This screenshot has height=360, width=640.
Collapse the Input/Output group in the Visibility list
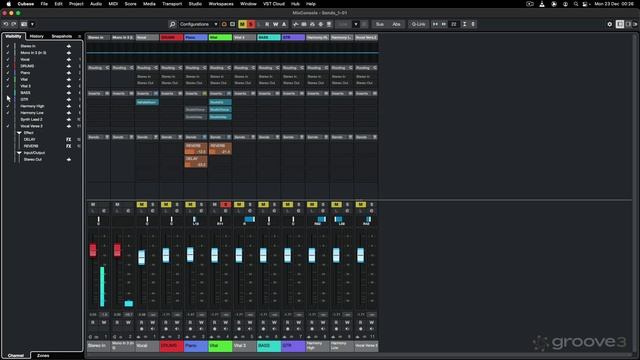(x=19, y=153)
